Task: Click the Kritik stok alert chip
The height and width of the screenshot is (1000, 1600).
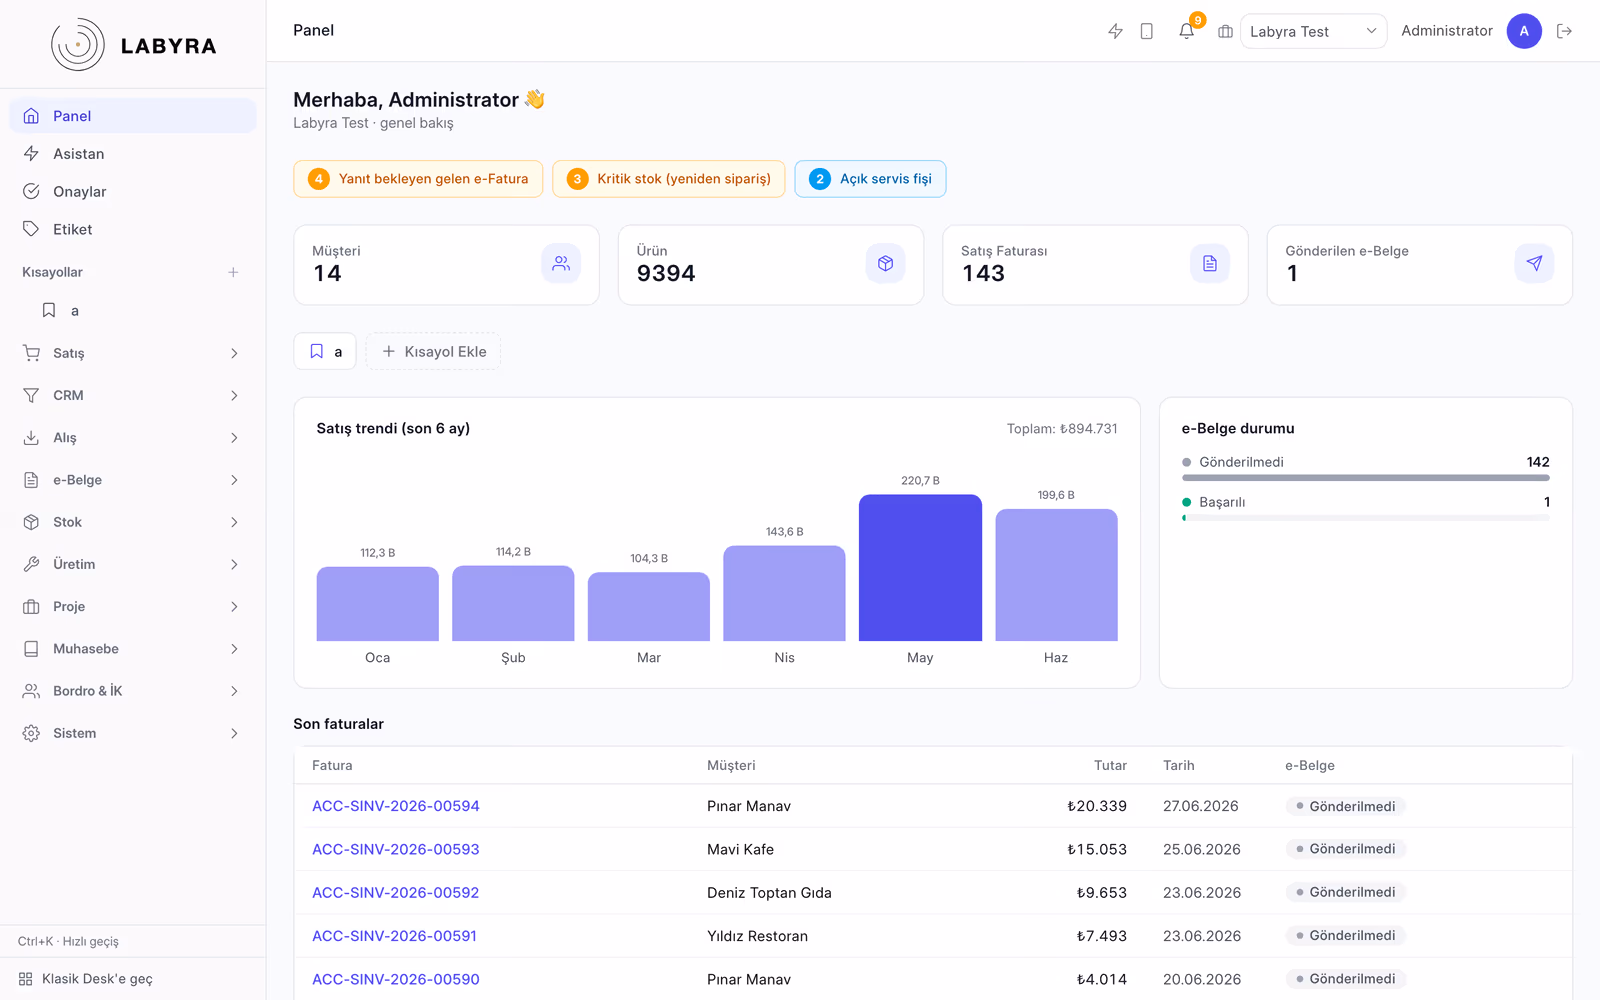Action: (669, 179)
